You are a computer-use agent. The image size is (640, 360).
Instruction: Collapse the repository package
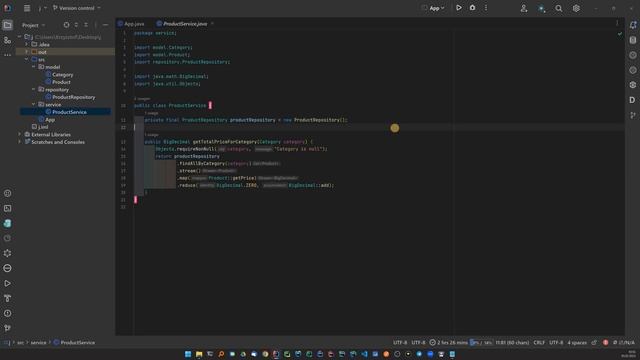point(34,89)
